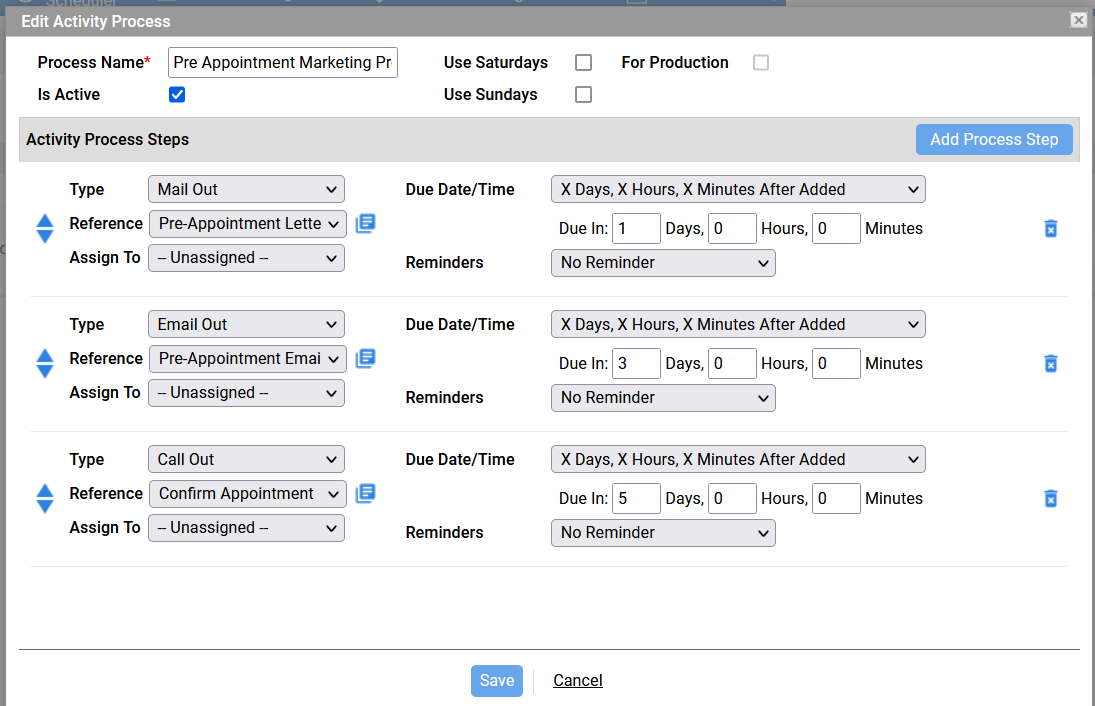
Task: Uncheck the Is Active checkbox
Action: tap(177, 94)
